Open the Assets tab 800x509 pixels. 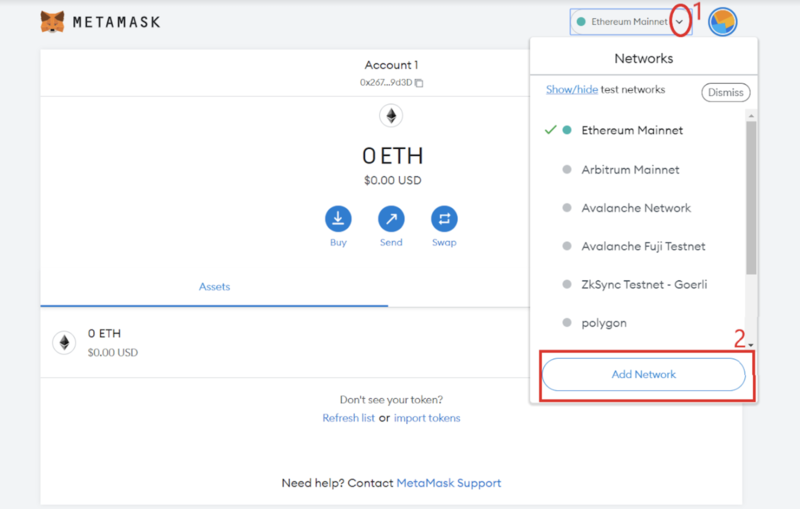[214, 287]
